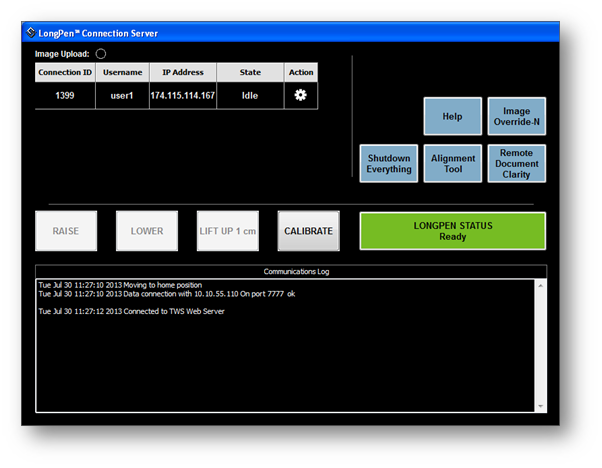The height and width of the screenshot is (468, 602).
Task: Click Shutdown Everything button
Action: point(389,164)
